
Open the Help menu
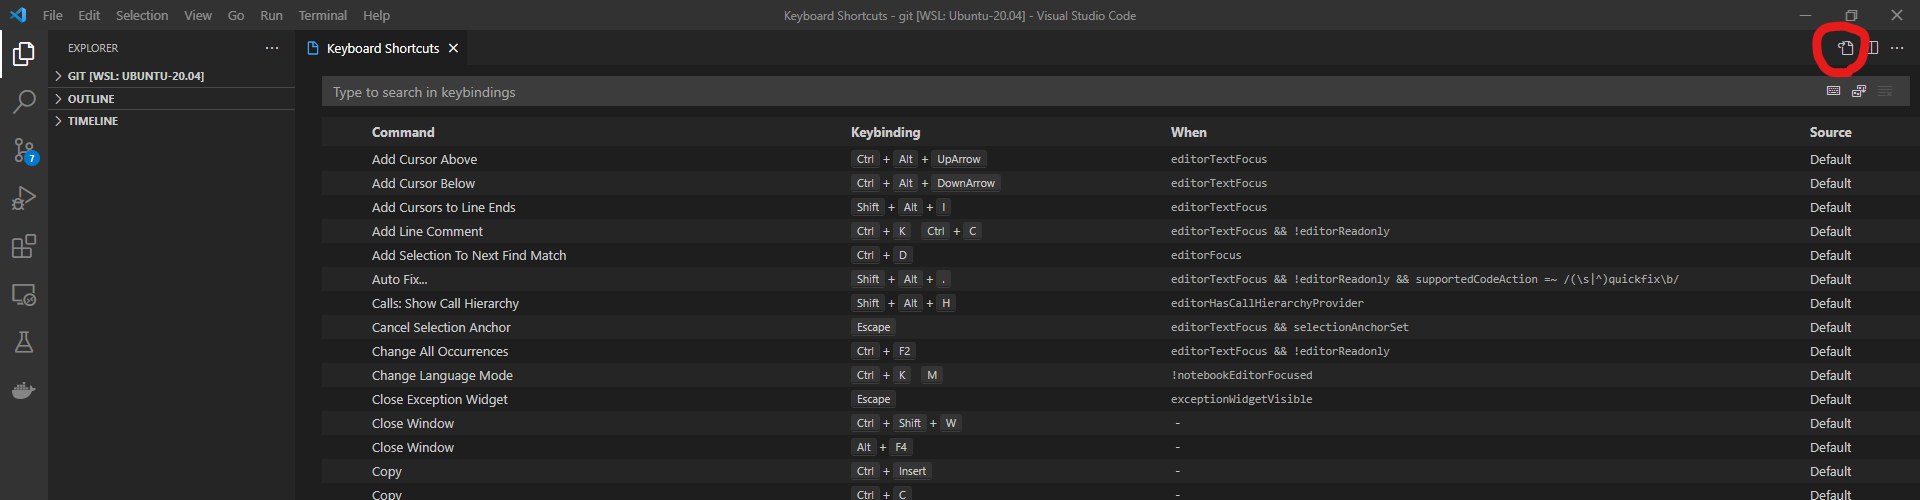(x=377, y=15)
